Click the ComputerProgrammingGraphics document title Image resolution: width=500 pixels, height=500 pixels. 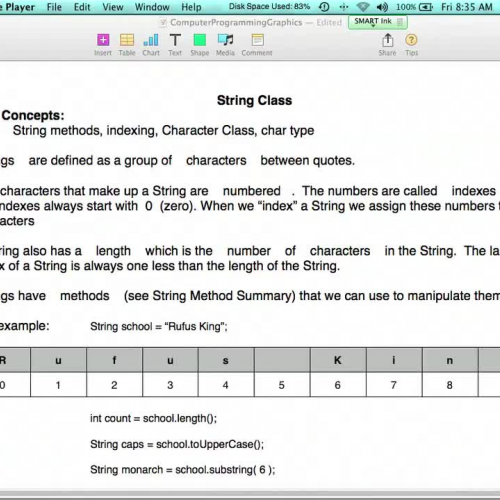[236, 22]
